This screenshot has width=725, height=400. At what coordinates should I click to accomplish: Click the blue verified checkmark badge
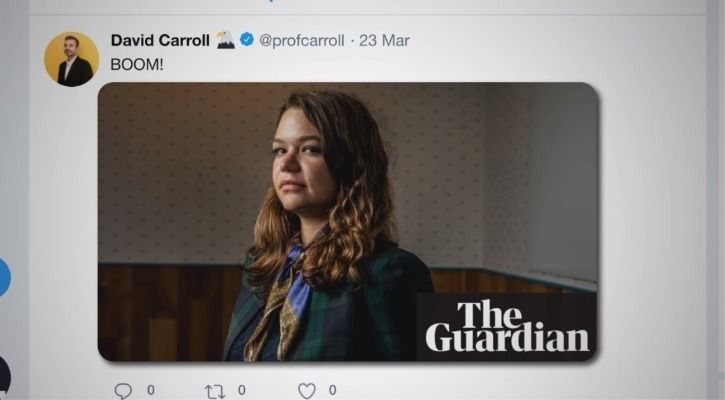[x=247, y=39]
